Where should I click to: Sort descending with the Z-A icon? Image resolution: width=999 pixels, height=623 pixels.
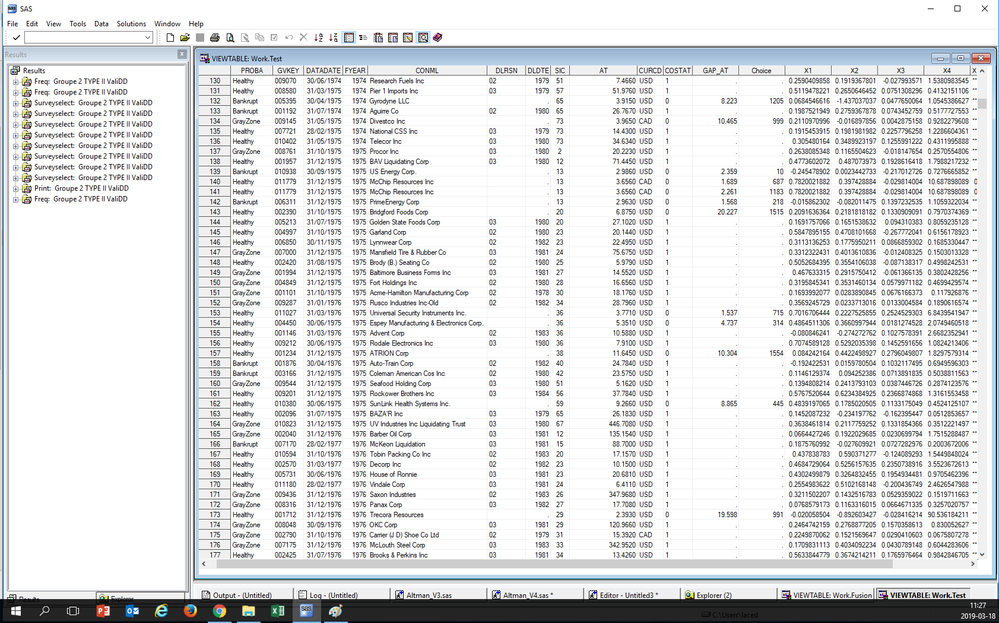click(x=333, y=38)
